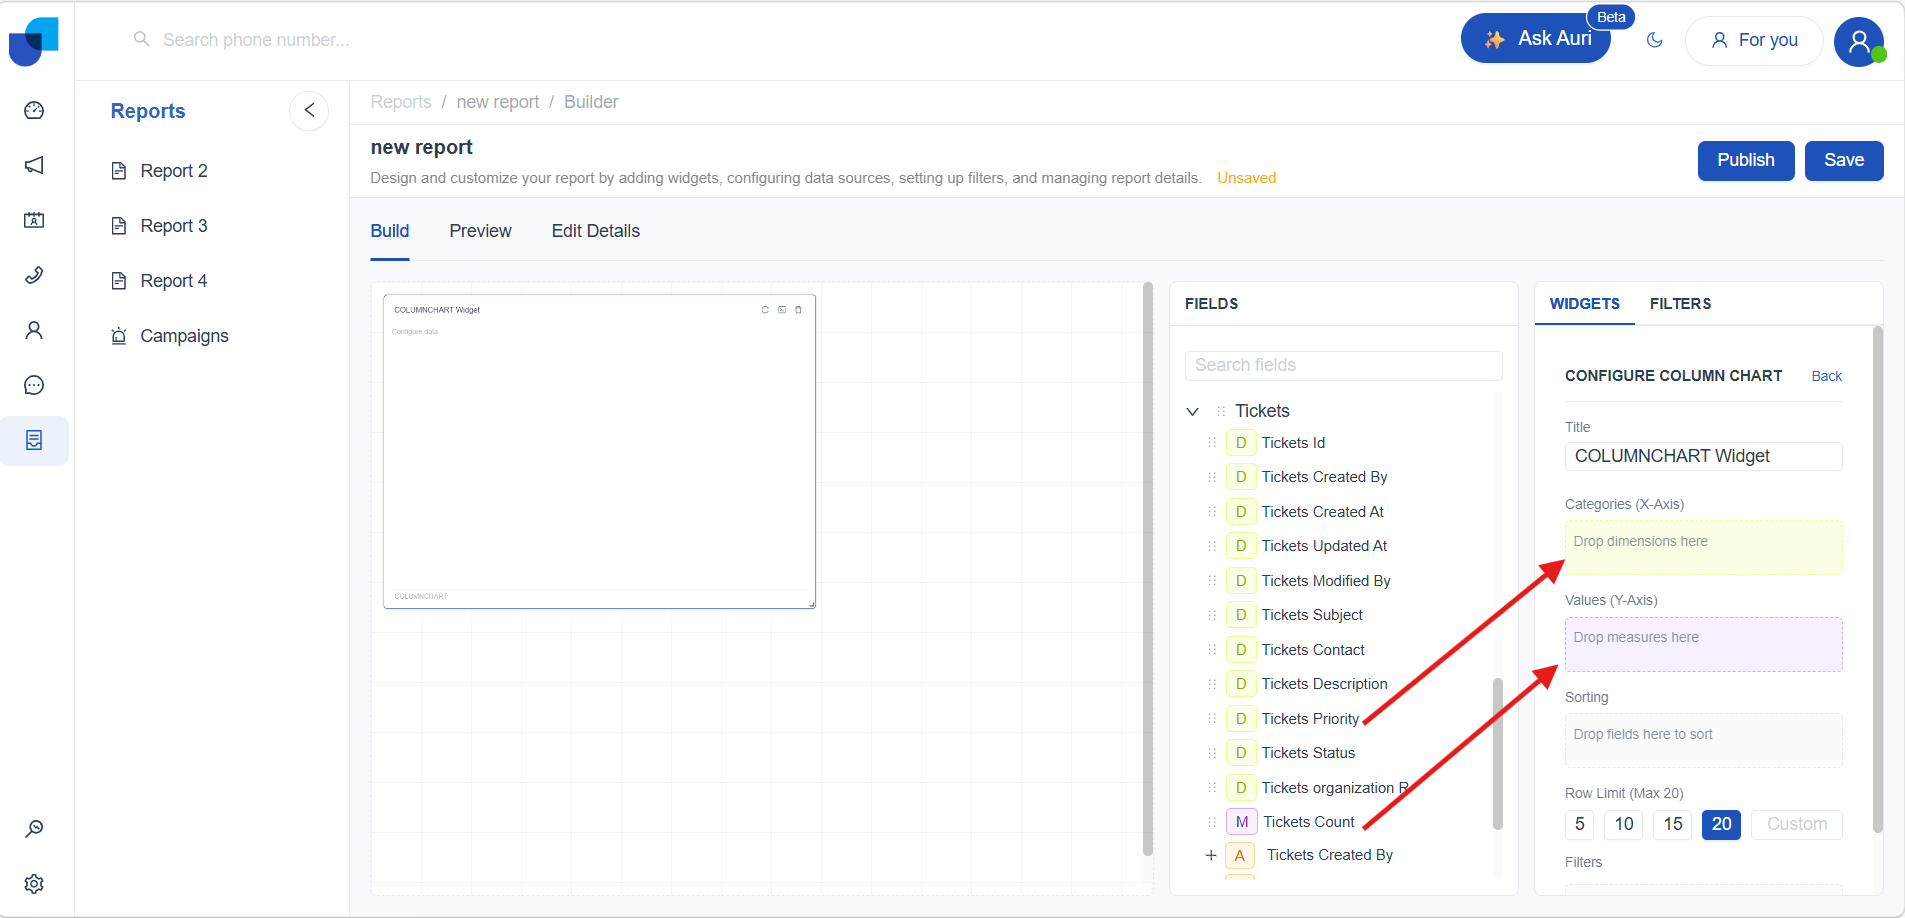Click the phone calls icon in sidebar
The image size is (1905, 918).
click(34, 275)
